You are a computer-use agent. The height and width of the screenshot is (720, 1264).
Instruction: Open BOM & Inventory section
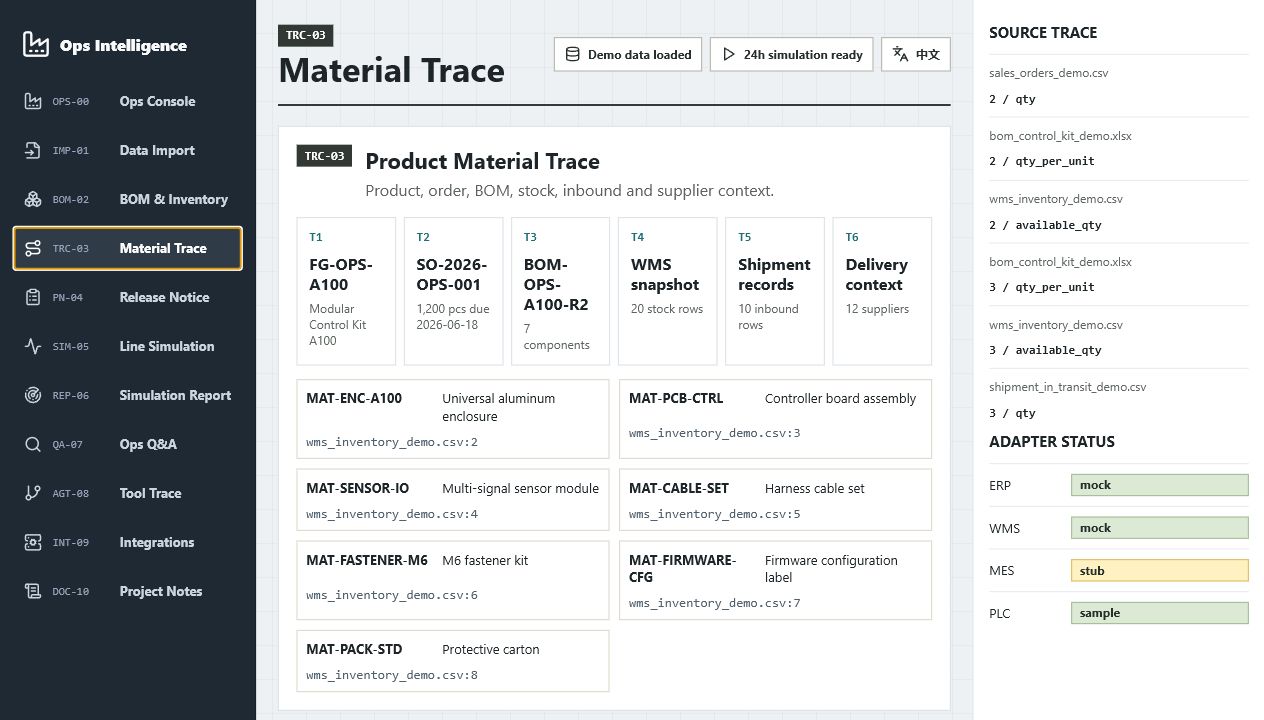128,199
